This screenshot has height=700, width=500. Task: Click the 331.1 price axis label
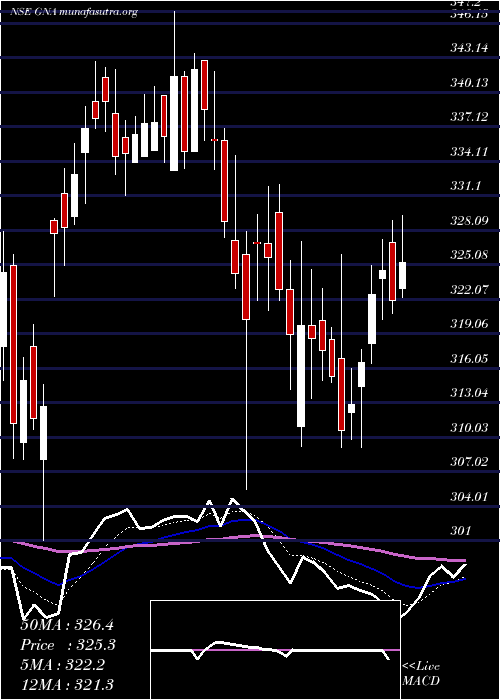(x=465, y=186)
